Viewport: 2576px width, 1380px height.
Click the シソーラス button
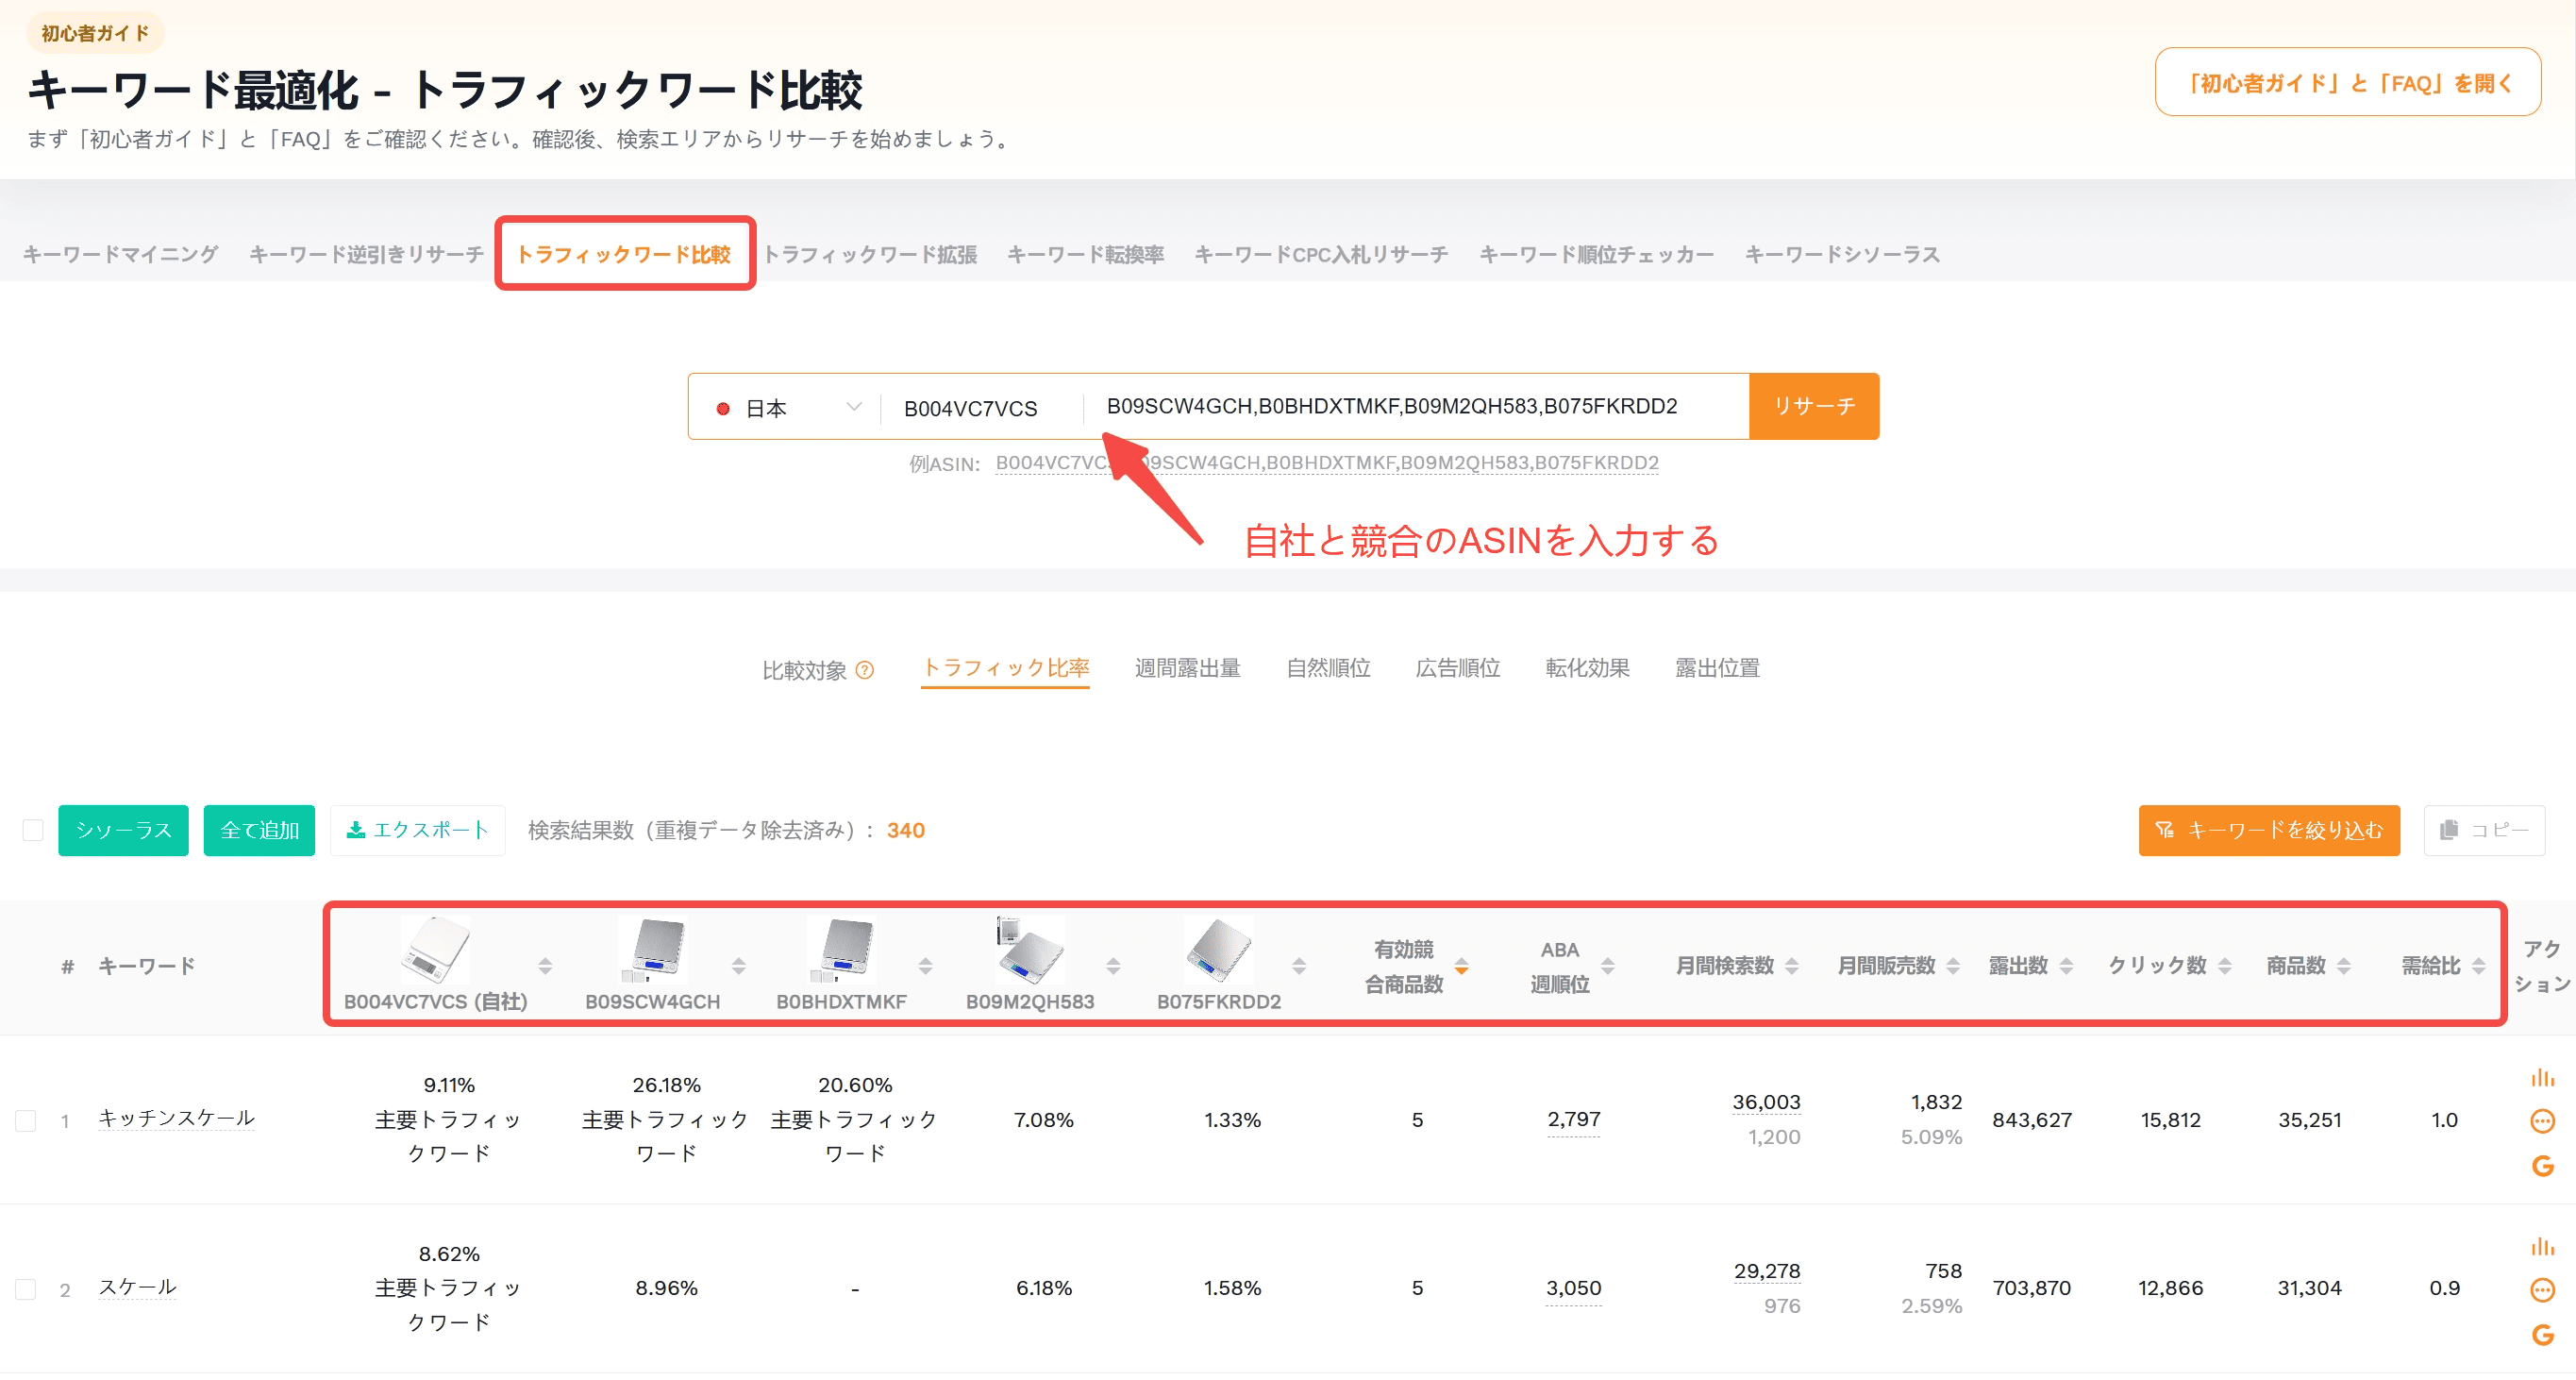[x=123, y=830]
